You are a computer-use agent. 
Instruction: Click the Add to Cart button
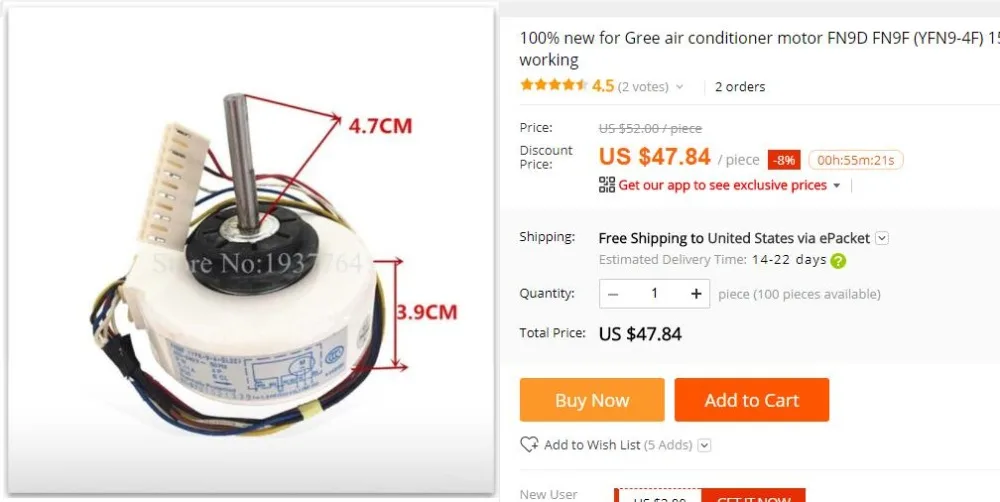752,400
